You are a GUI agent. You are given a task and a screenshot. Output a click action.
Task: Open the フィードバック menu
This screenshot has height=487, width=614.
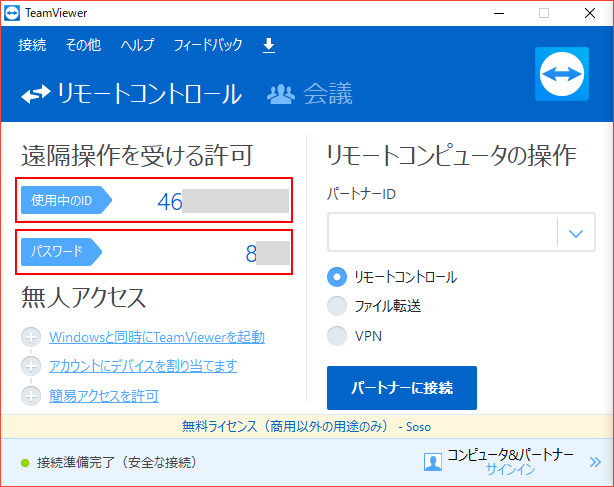click(208, 45)
